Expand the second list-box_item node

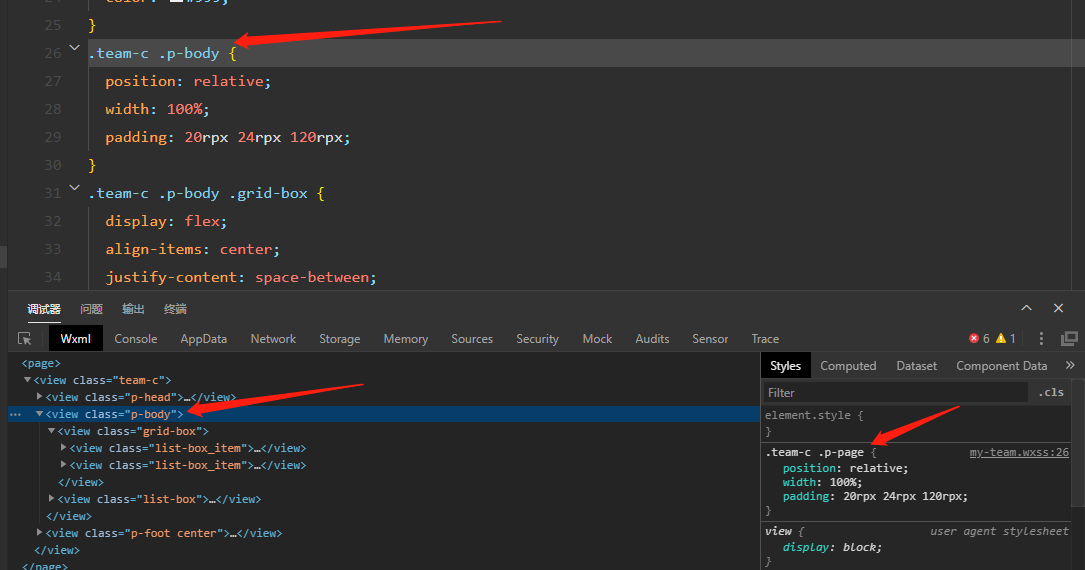(64, 464)
